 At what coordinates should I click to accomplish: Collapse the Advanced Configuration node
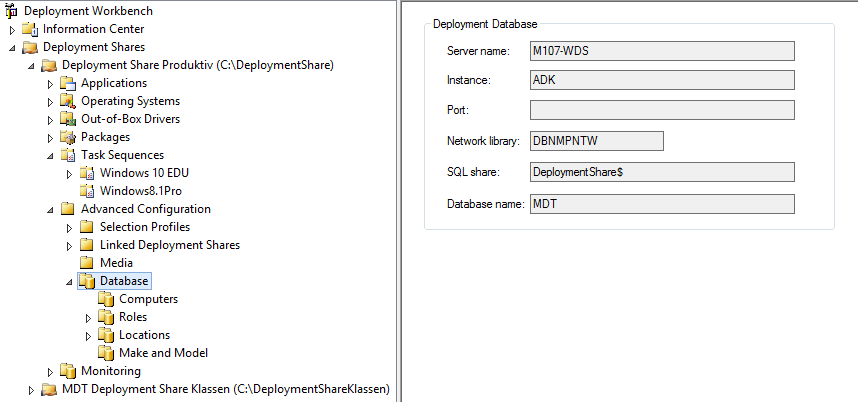click(50, 210)
